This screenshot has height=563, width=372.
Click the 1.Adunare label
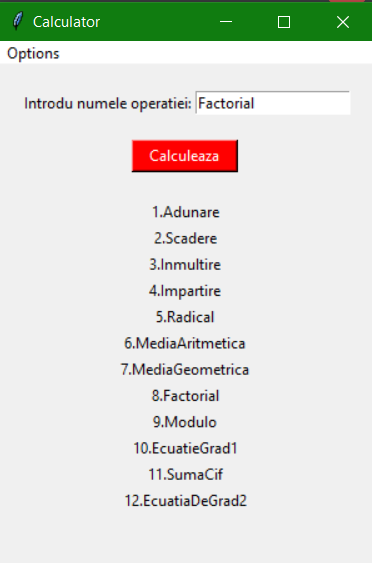point(185,212)
